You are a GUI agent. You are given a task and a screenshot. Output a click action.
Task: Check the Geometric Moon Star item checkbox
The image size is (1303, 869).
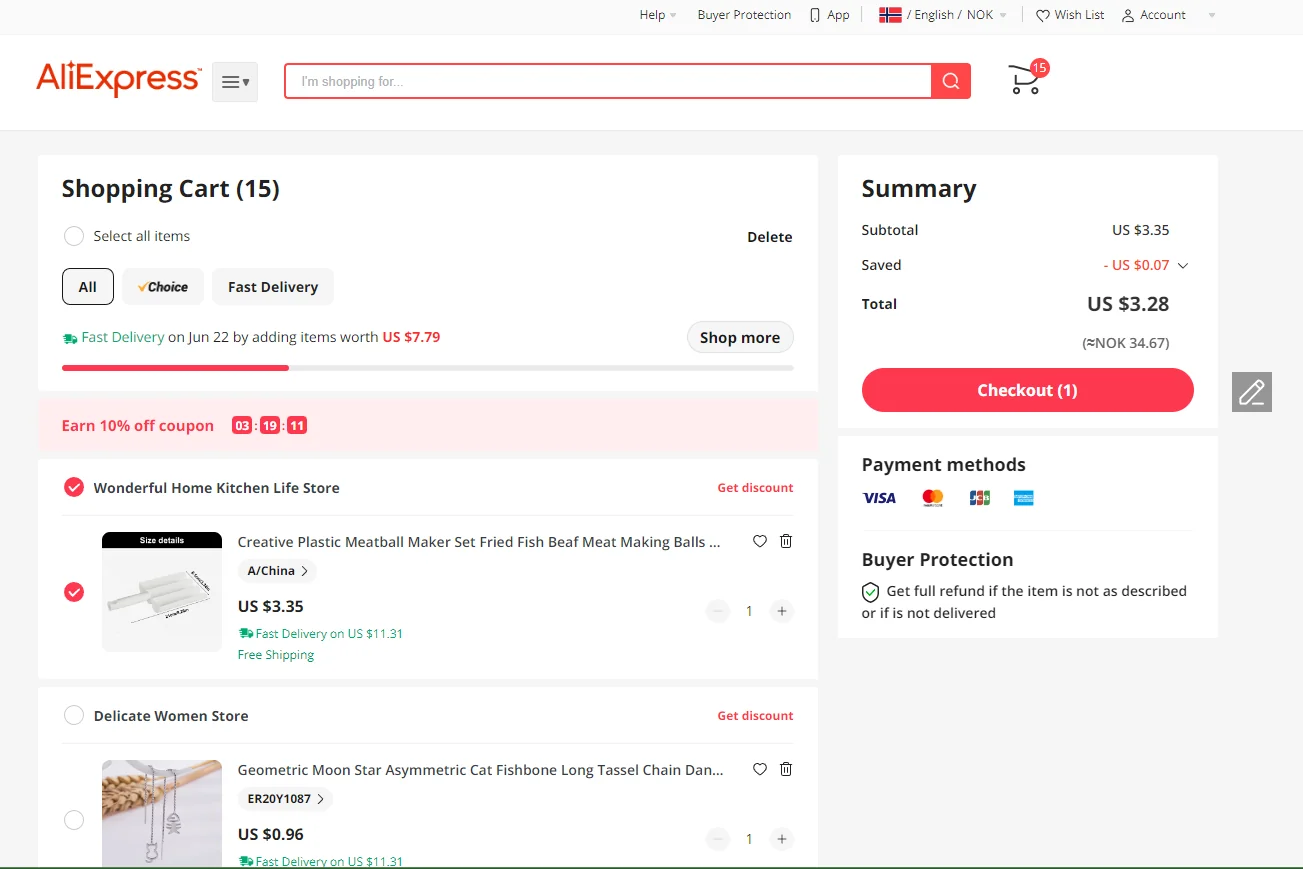tap(74, 820)
